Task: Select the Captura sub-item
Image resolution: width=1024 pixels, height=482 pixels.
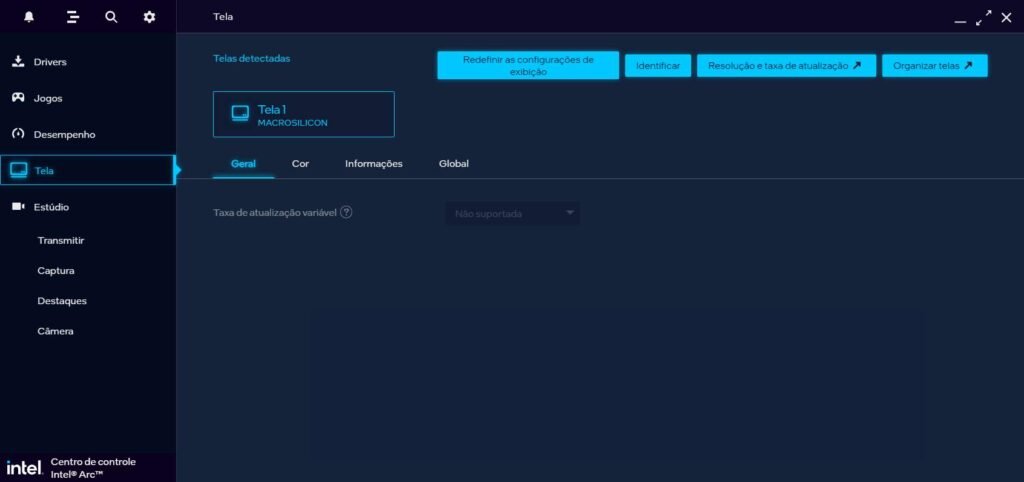Action: click(x=56, y=271)
